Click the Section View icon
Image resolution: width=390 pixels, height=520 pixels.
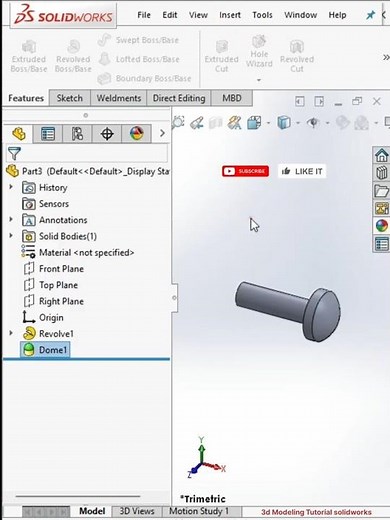216,123
